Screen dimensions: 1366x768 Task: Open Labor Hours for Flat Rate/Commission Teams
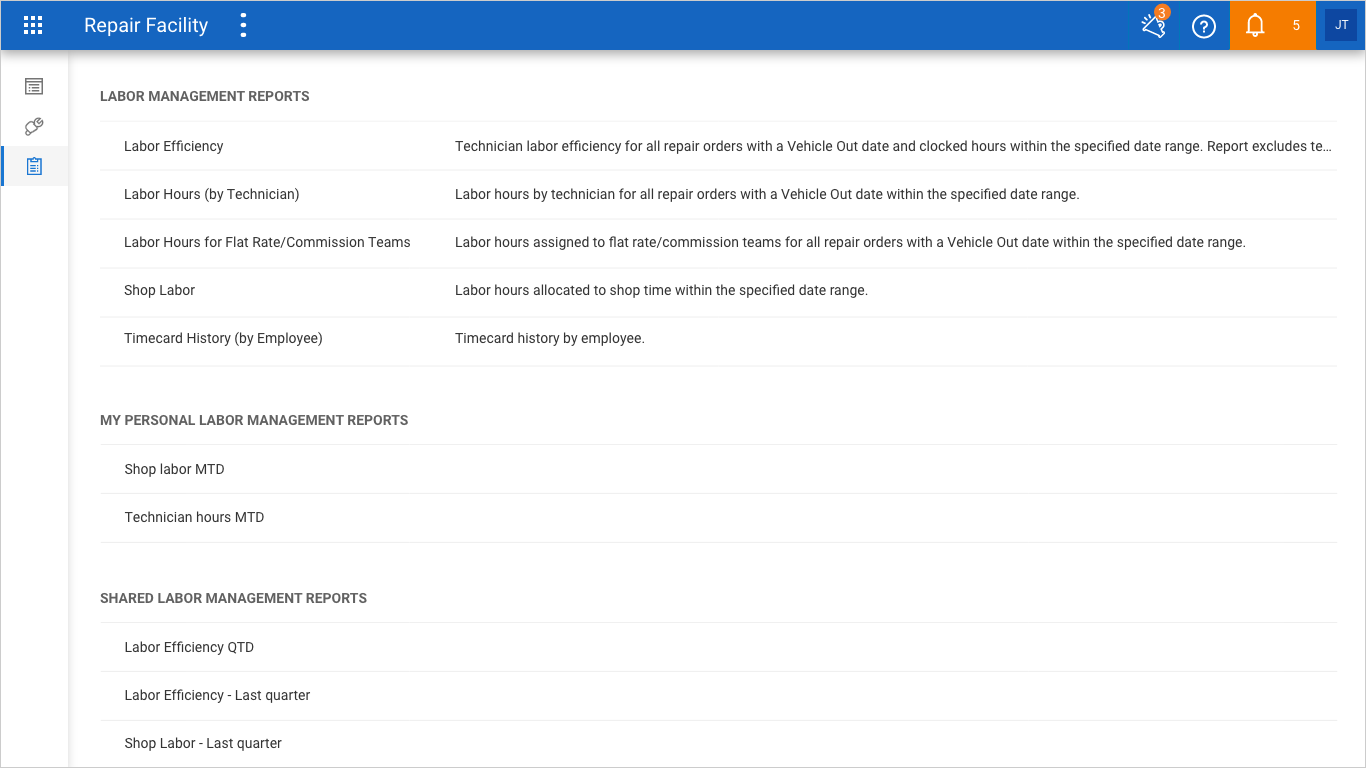click(x=267, y=242)
